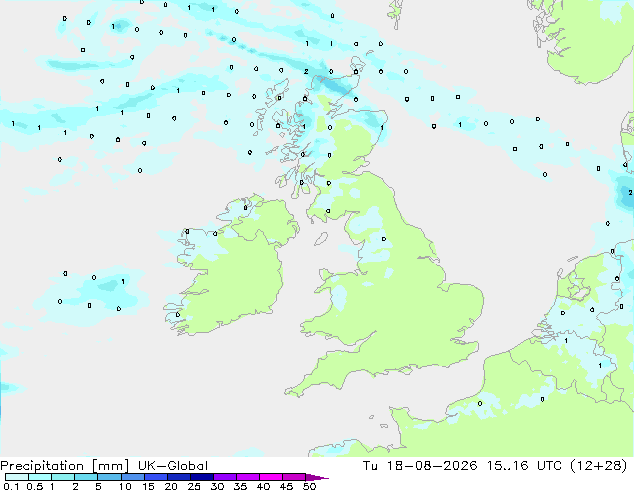Viewport: 634px width, 490px height.
Task: Click the 30–35 mm purple legend swatch
Action: 224,477
